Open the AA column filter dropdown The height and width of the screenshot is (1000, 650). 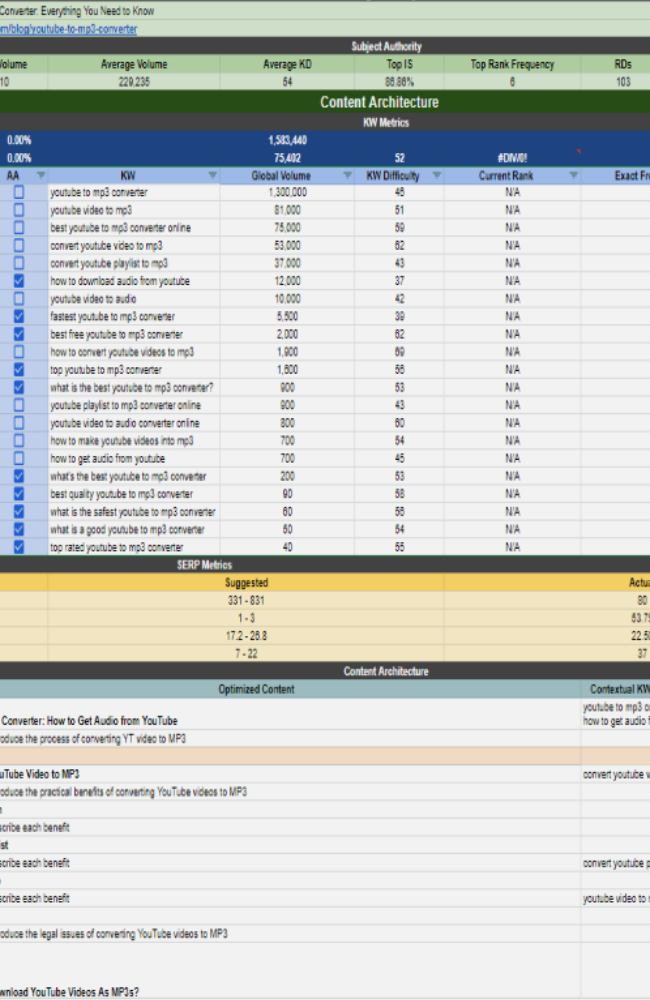click(41, 175)
